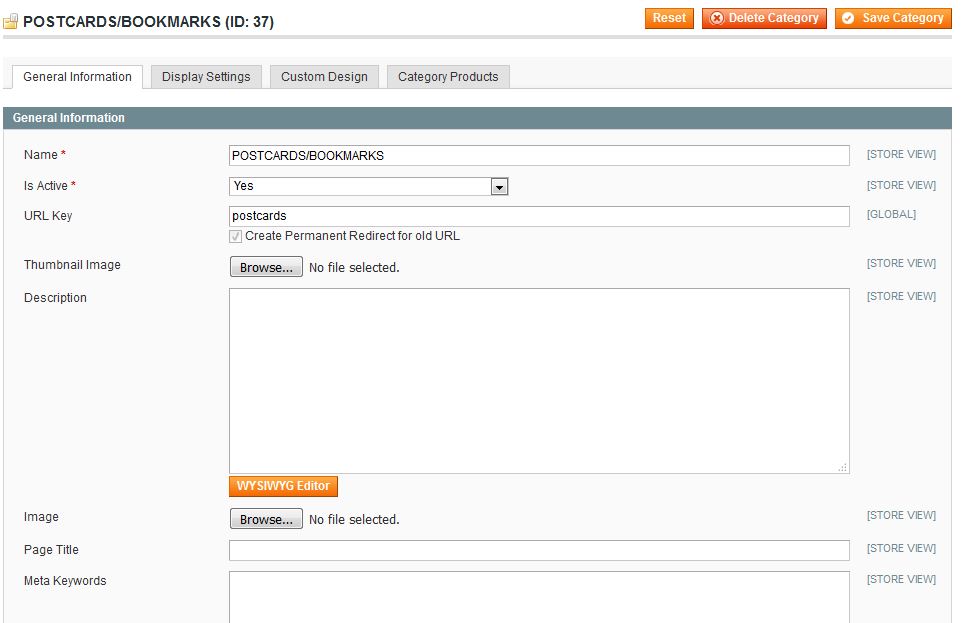Open the Custom Design tab

point(324,77)
